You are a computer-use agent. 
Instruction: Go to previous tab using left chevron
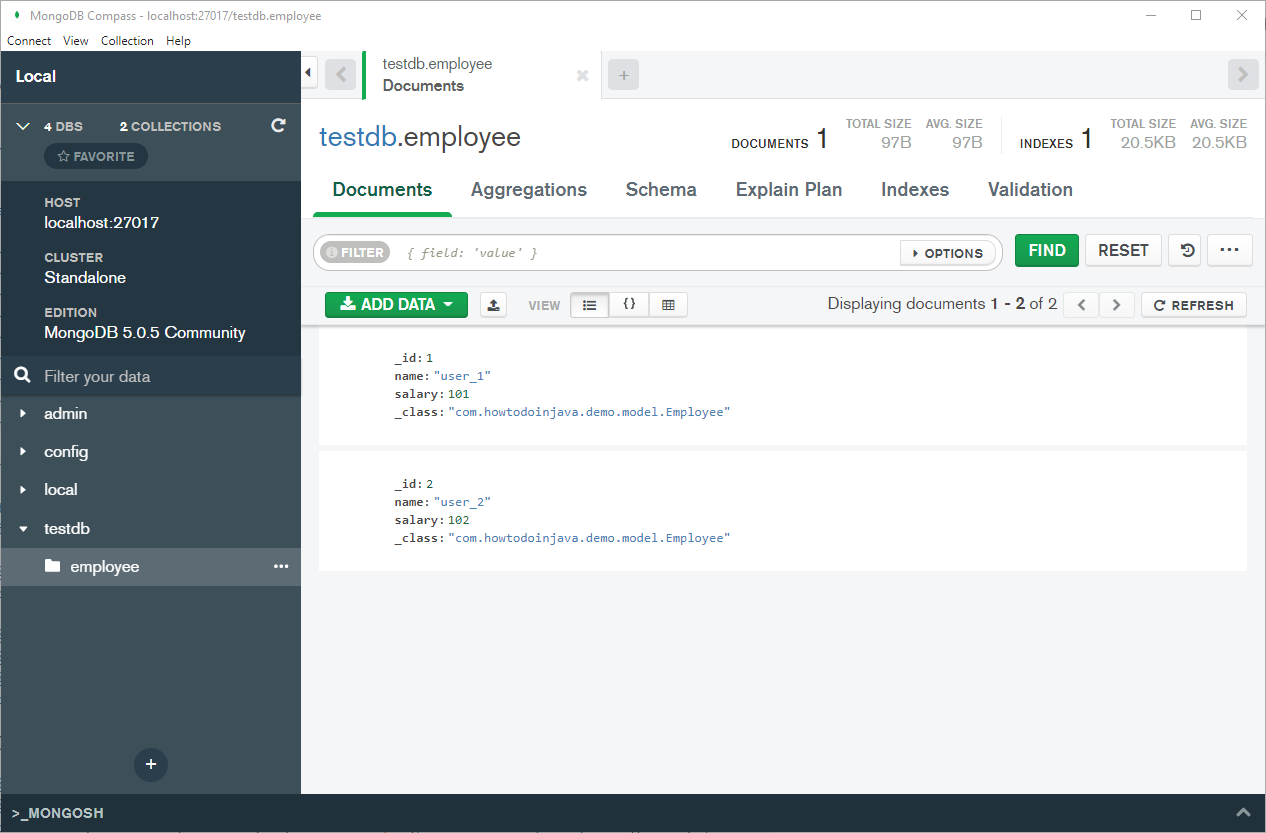tap(341, 75)
